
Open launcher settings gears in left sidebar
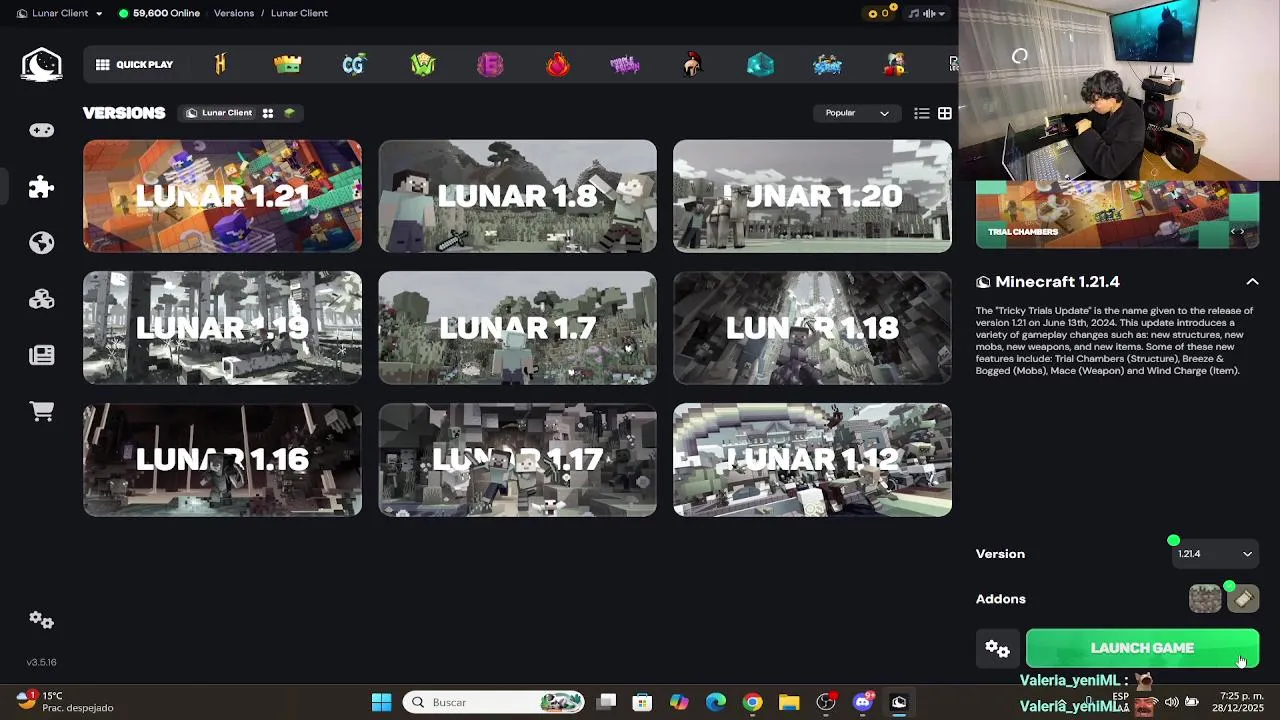(41, 620)
